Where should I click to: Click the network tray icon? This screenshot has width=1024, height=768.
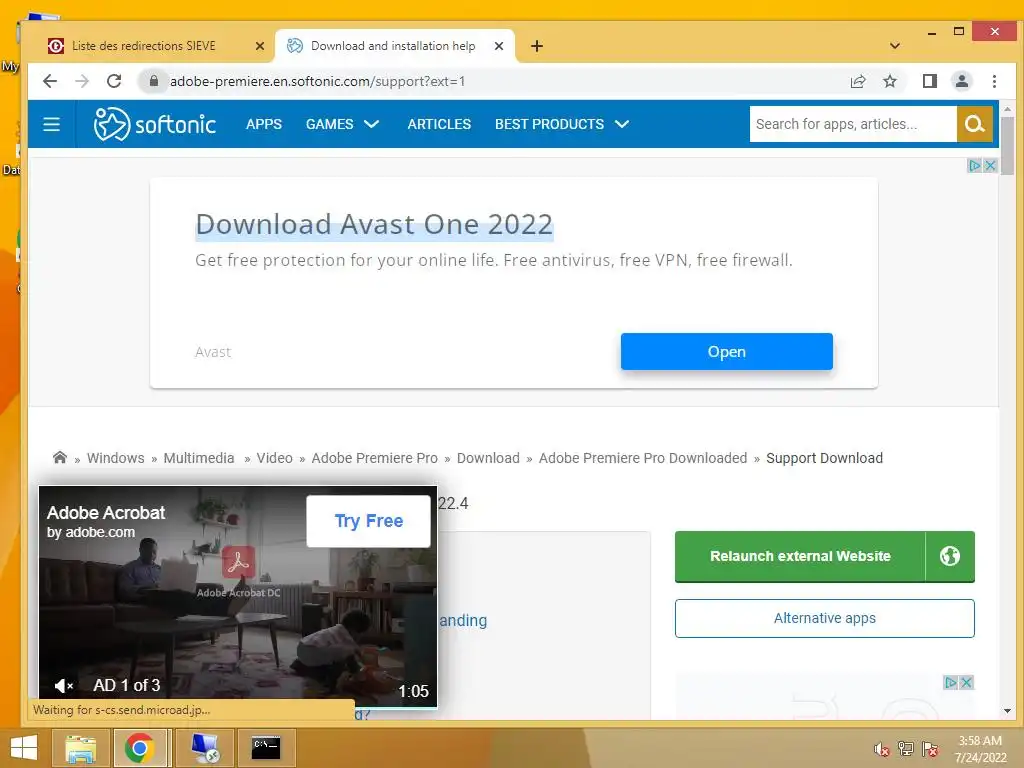pyautogui.click(x=906, y=749)
